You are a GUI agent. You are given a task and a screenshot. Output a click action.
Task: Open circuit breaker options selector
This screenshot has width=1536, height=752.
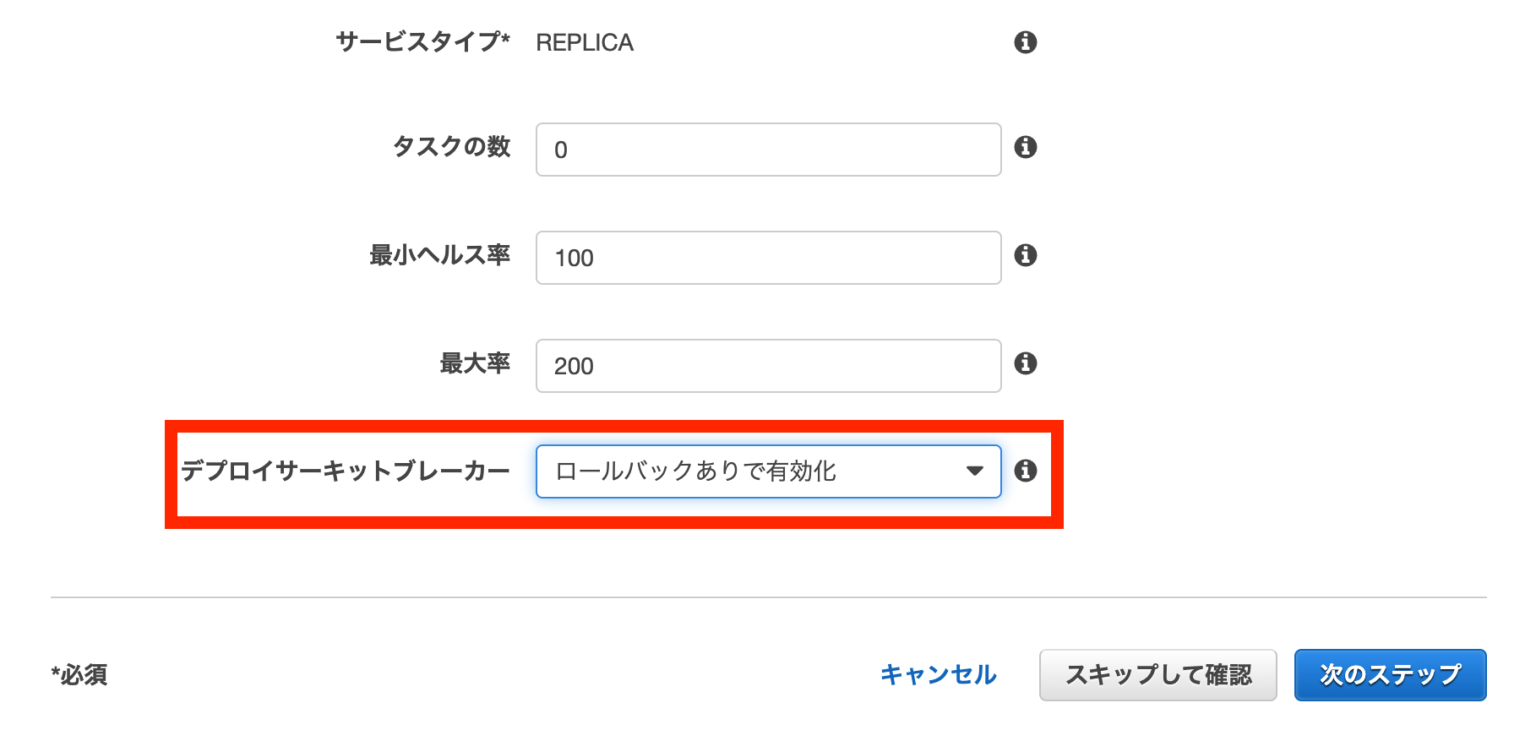click(x=768, y=471)
